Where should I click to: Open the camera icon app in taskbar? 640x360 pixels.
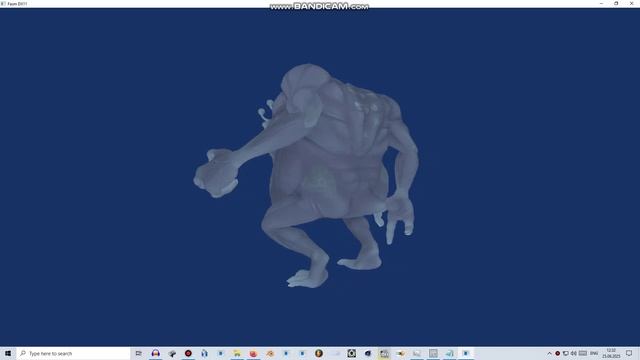pos(351,353)
